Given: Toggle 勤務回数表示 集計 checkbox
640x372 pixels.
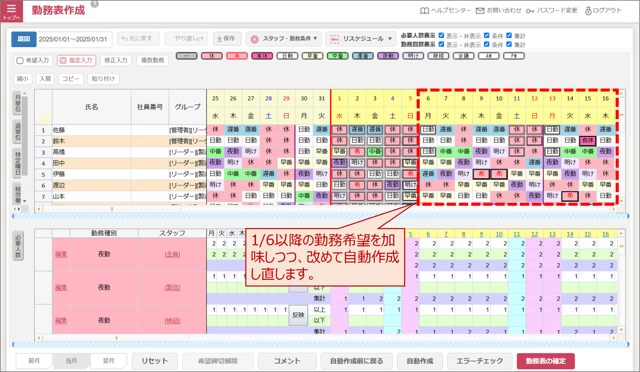Looking at the screenshot, I should [509, 44].
